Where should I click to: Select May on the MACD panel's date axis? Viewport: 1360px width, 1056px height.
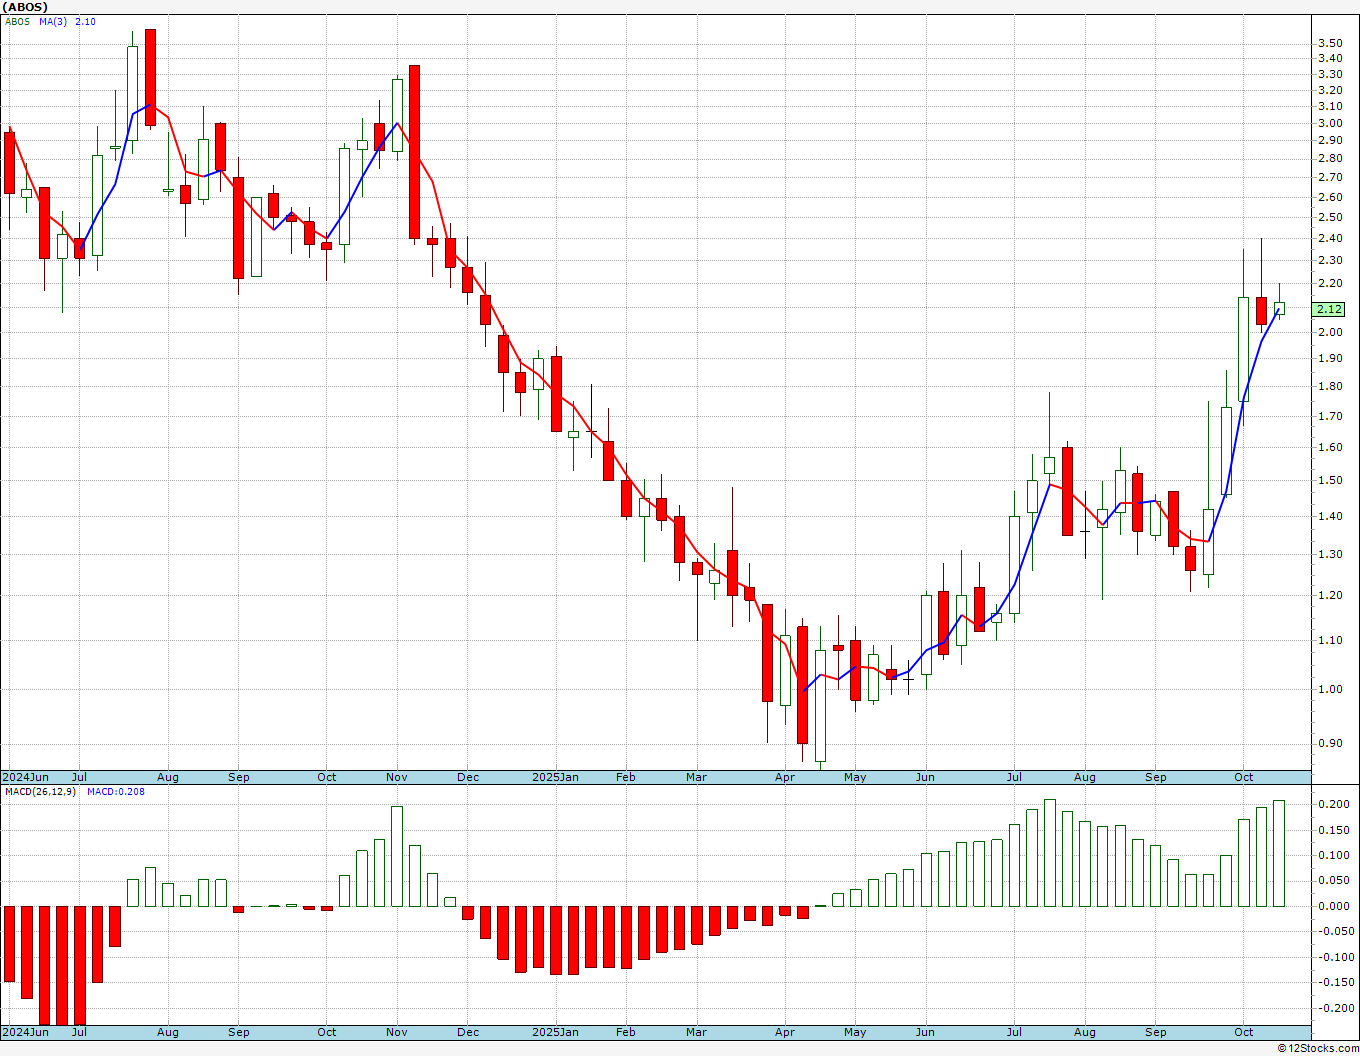click(855, 1032)
